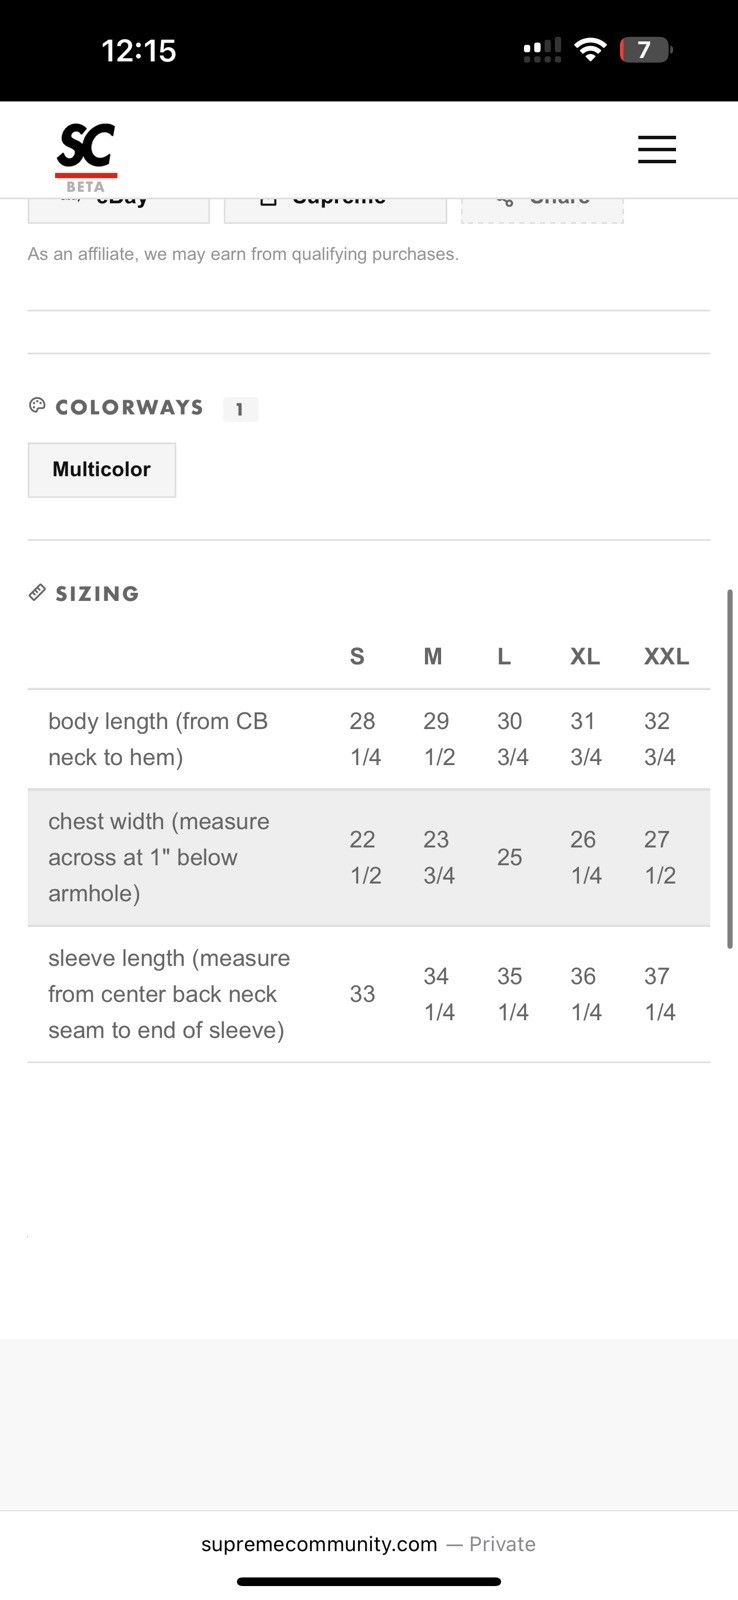
Task: Tap the XXL size column header
Action: [666, 657]
